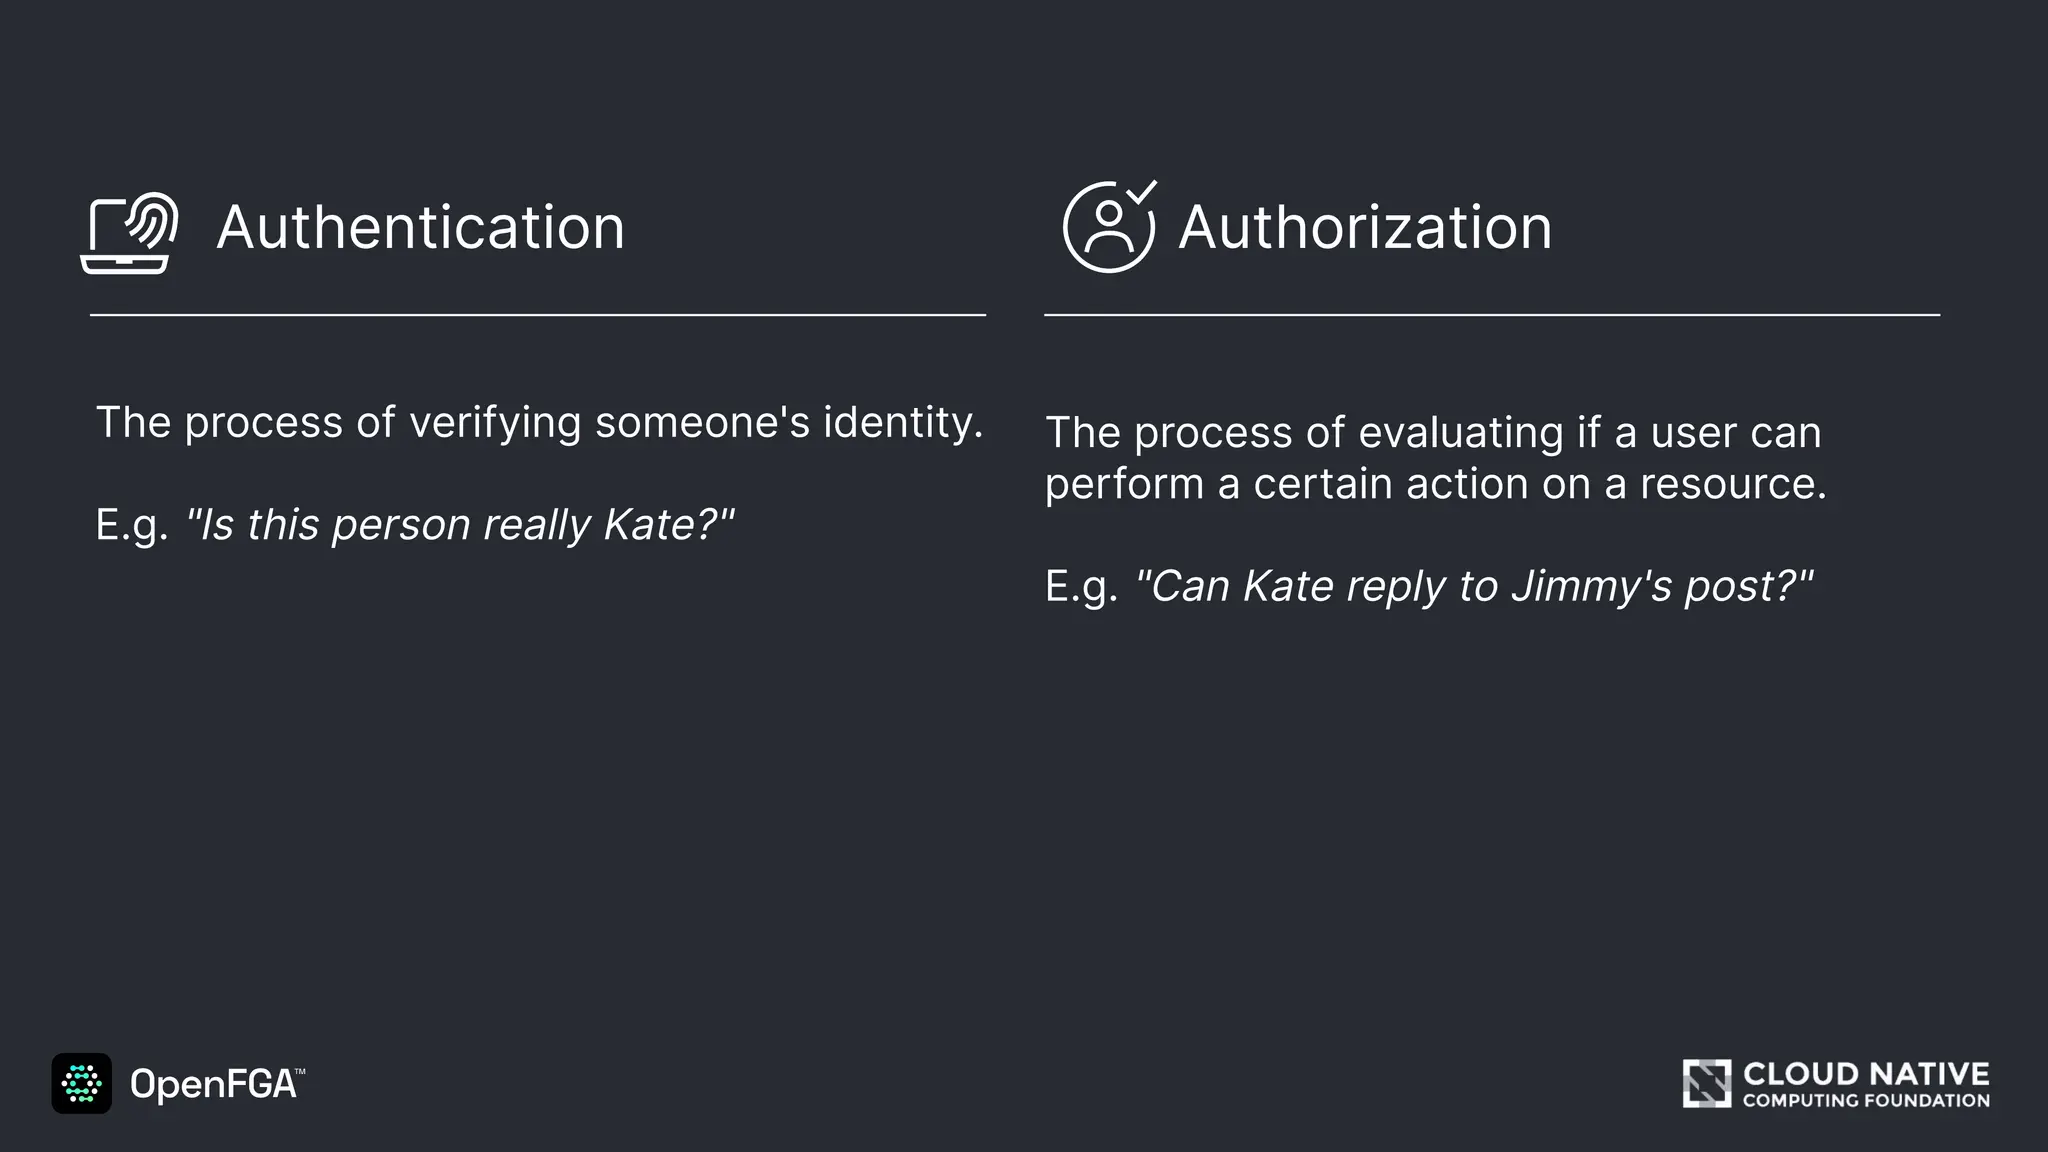Click the Cloud Native Computing Foundation icon
Viewport: 2048px width, 1152px height.
1706,1084
